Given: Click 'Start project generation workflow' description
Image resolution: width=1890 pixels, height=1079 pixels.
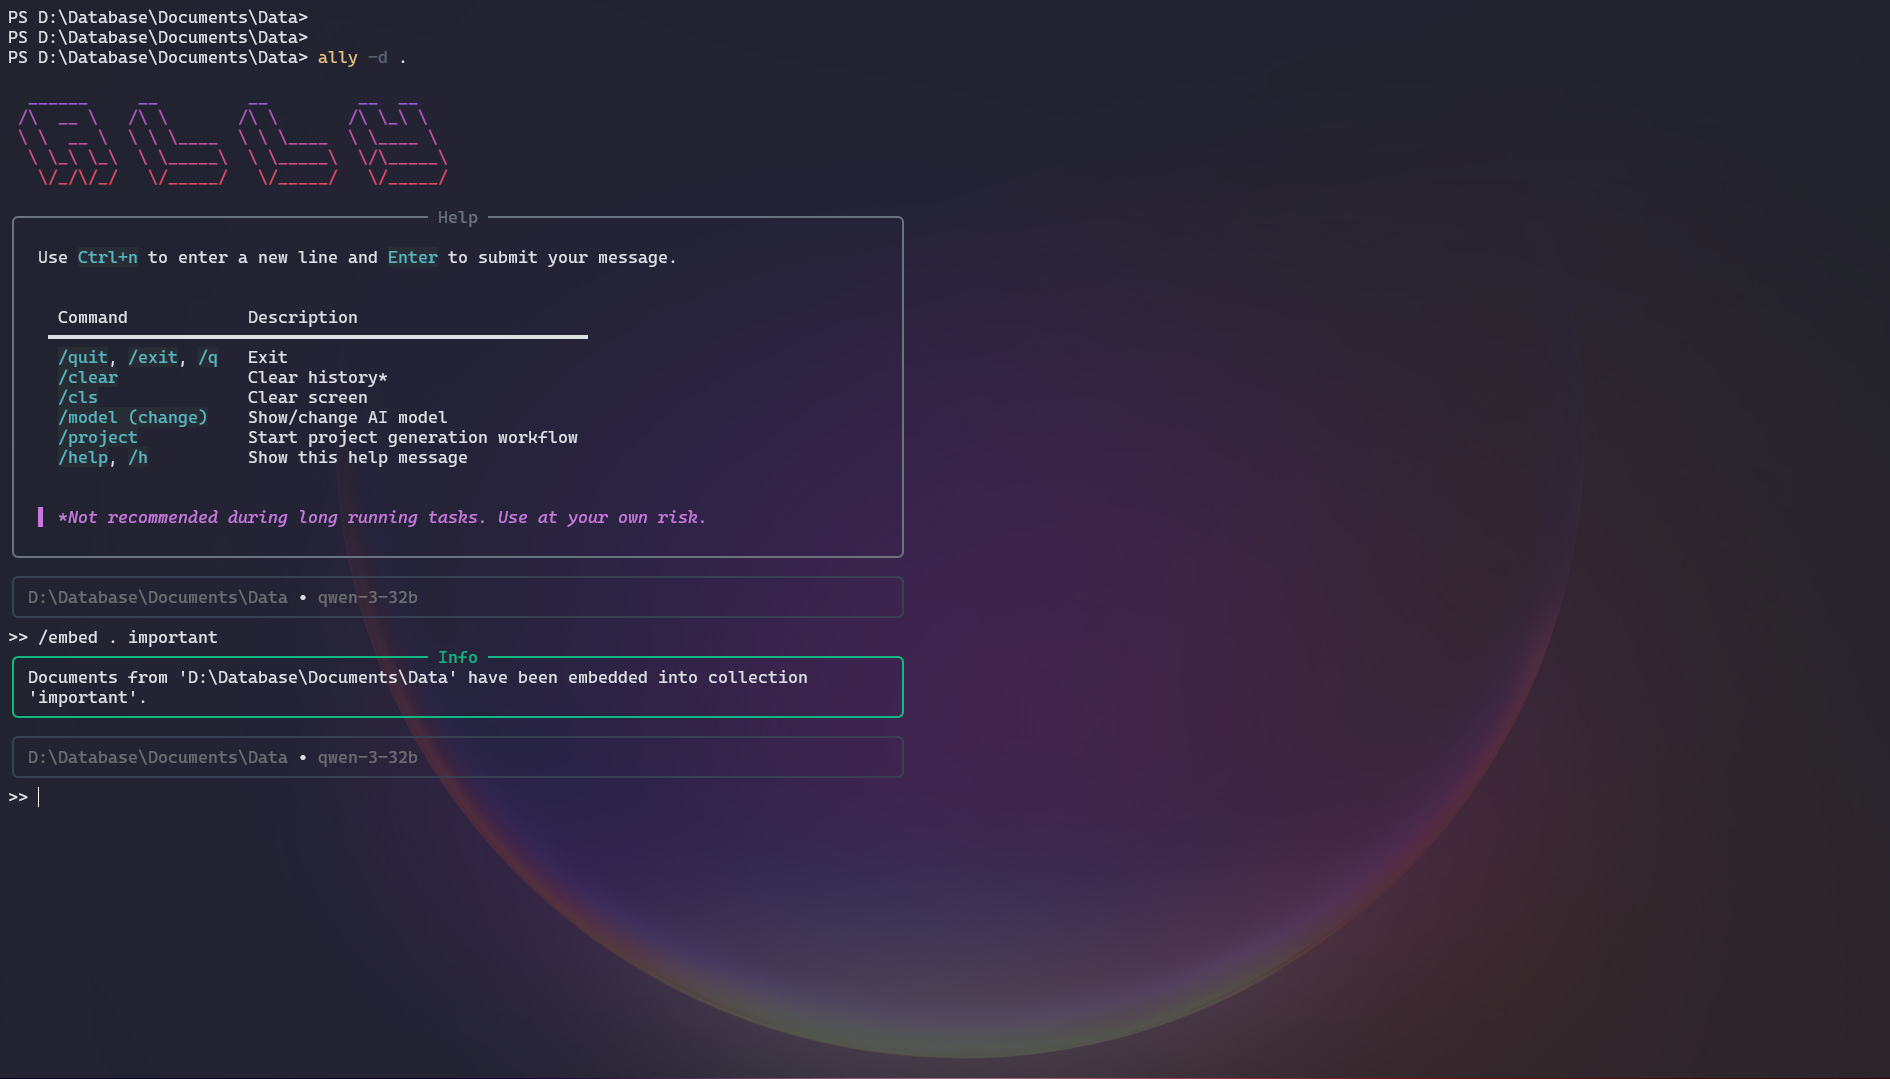Looking at the screenshot, I should 412,438.
